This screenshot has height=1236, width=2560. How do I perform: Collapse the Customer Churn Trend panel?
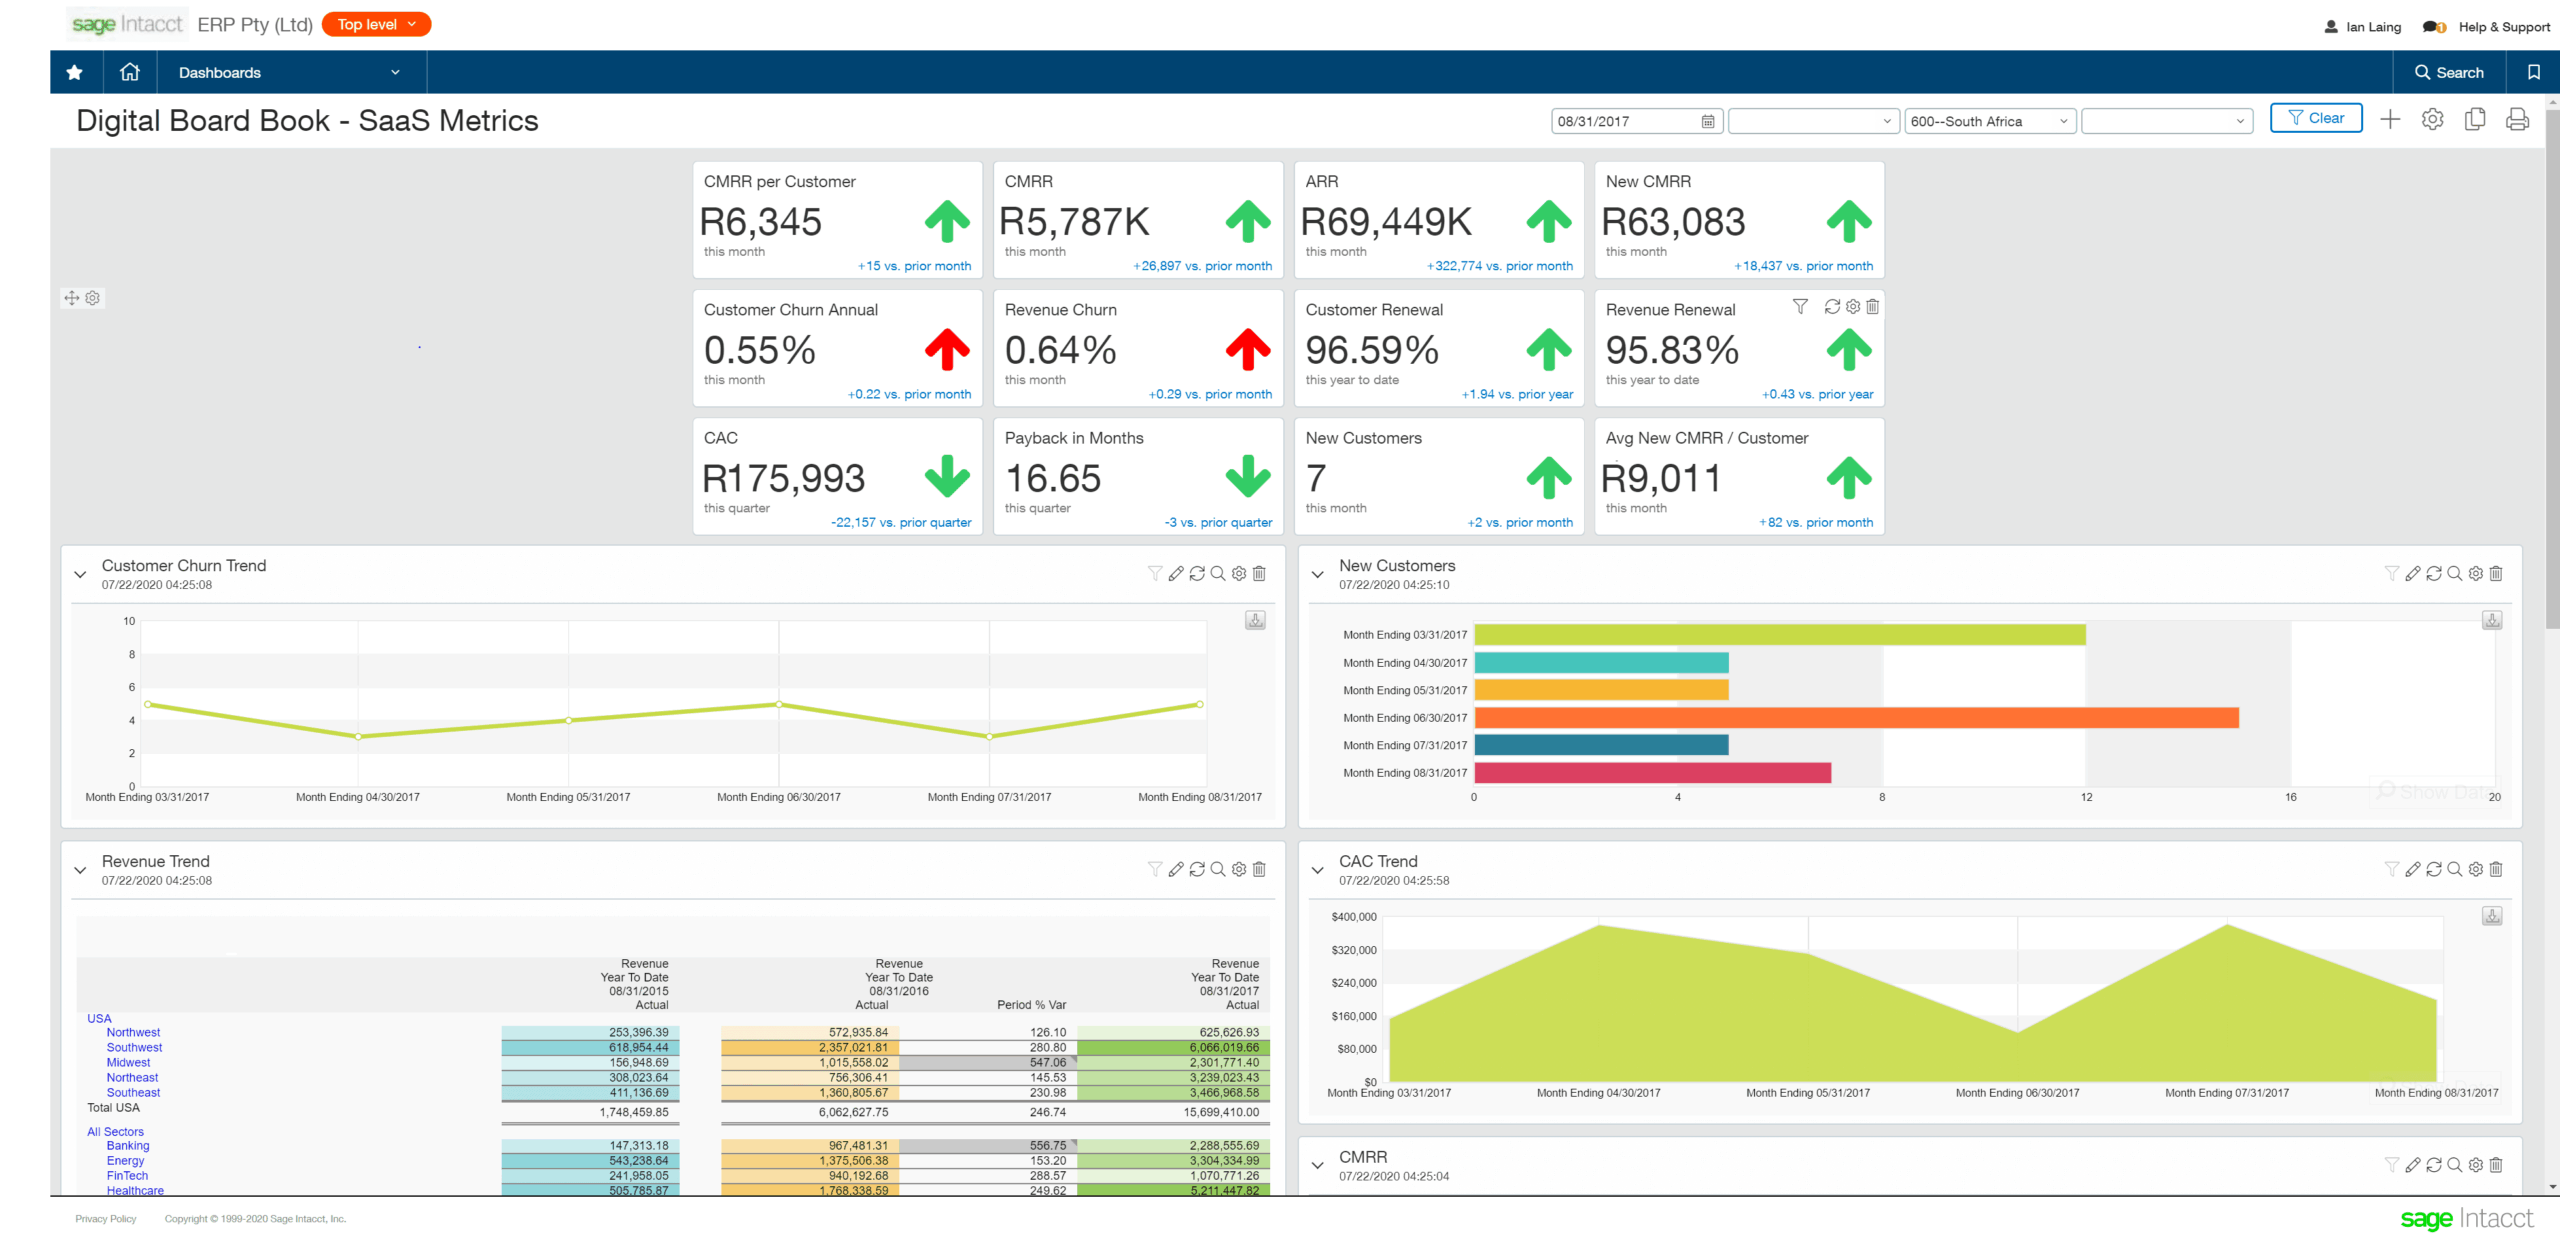coord(80,574)
